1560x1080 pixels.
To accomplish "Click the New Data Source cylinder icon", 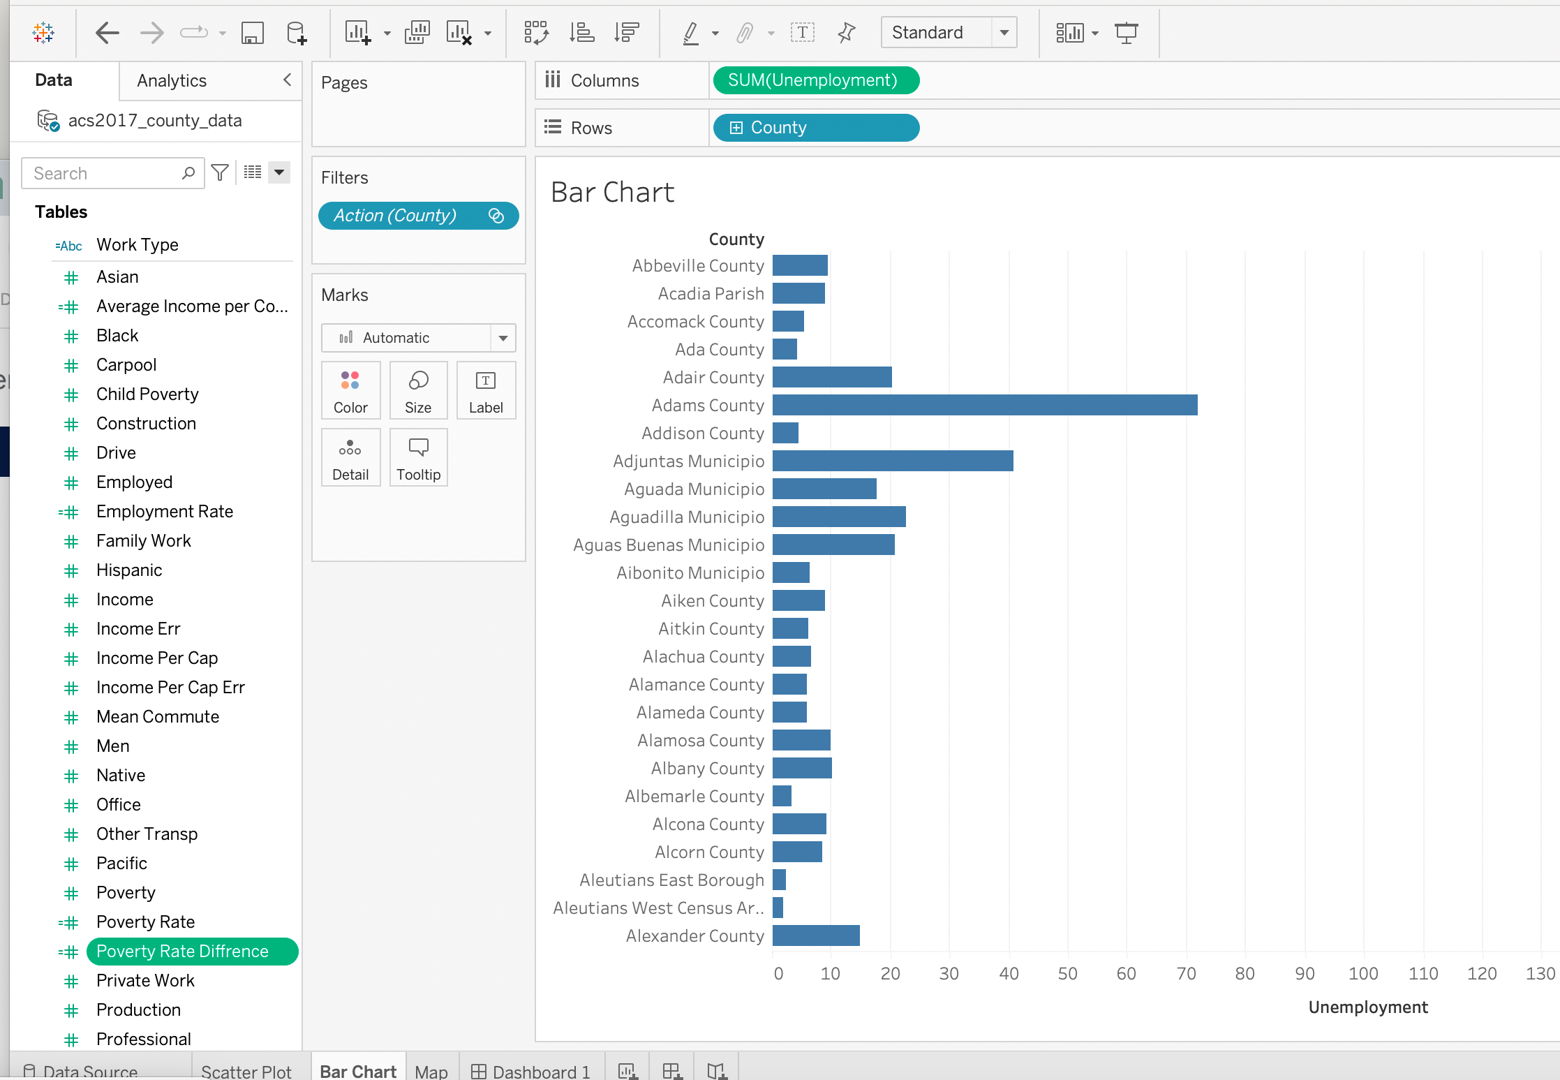I will point(296,33).
